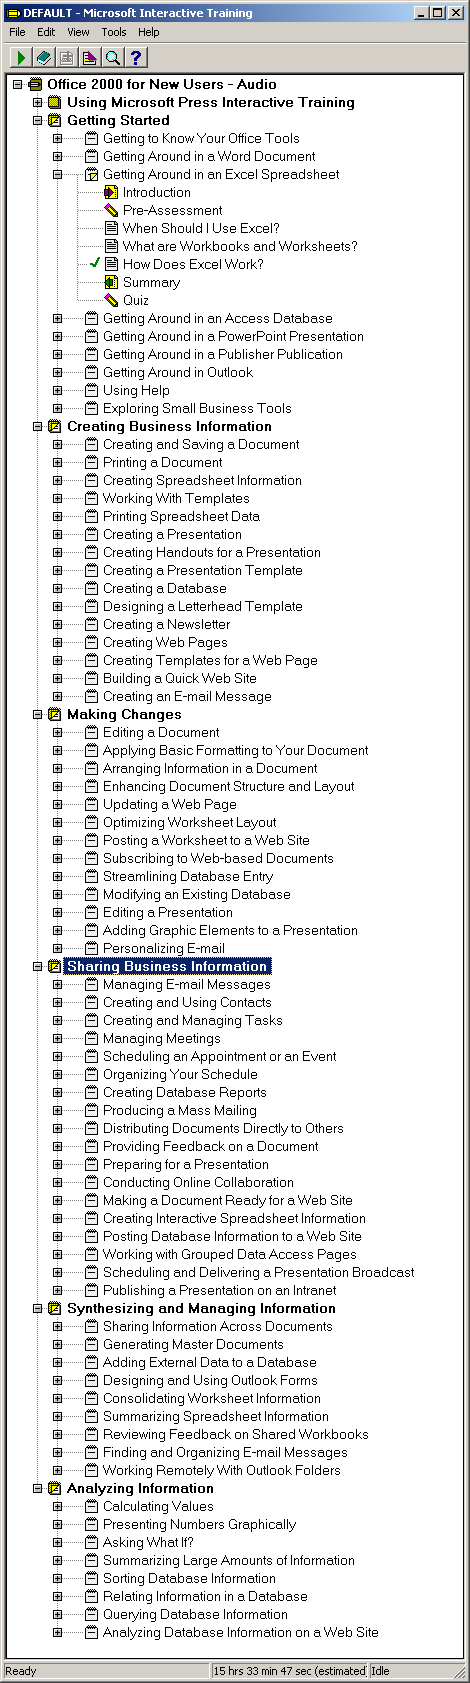Image resolution: width=470 pixels, height=1683 pixels.
Task: Click the green summary icon next to Summary
Action: point(111,282)
